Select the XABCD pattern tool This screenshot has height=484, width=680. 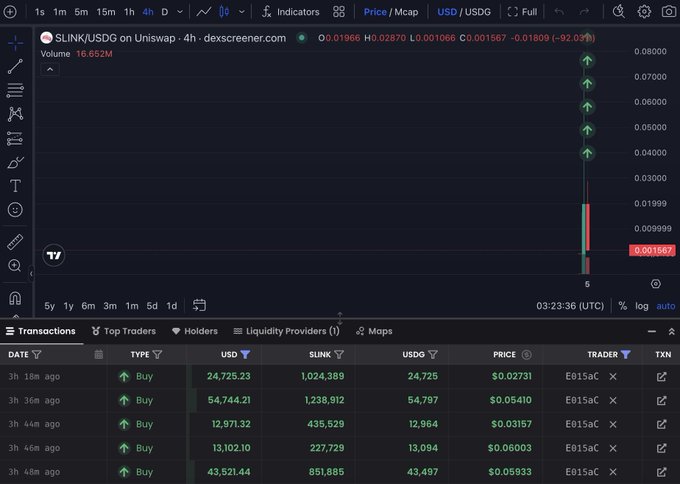tap(15, 114)
